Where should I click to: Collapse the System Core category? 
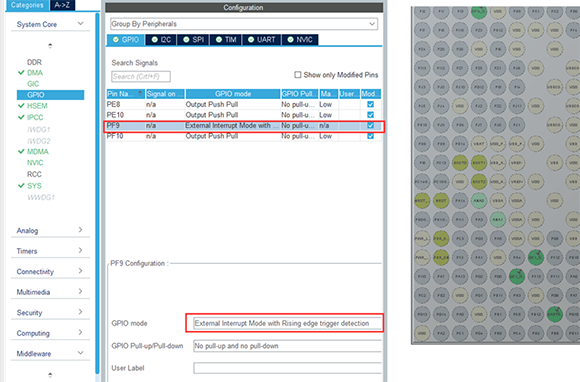coord(80,24)
